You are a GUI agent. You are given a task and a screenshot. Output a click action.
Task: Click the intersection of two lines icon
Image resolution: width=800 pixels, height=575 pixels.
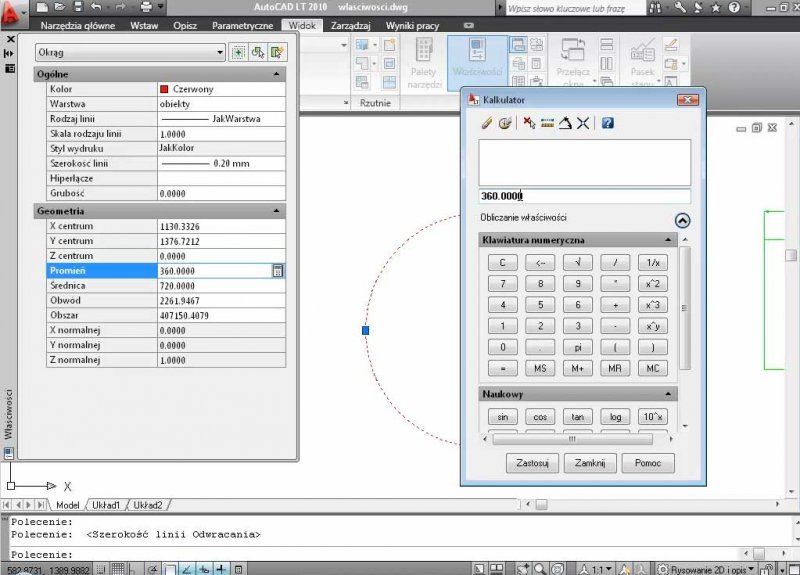coord(583,123)
